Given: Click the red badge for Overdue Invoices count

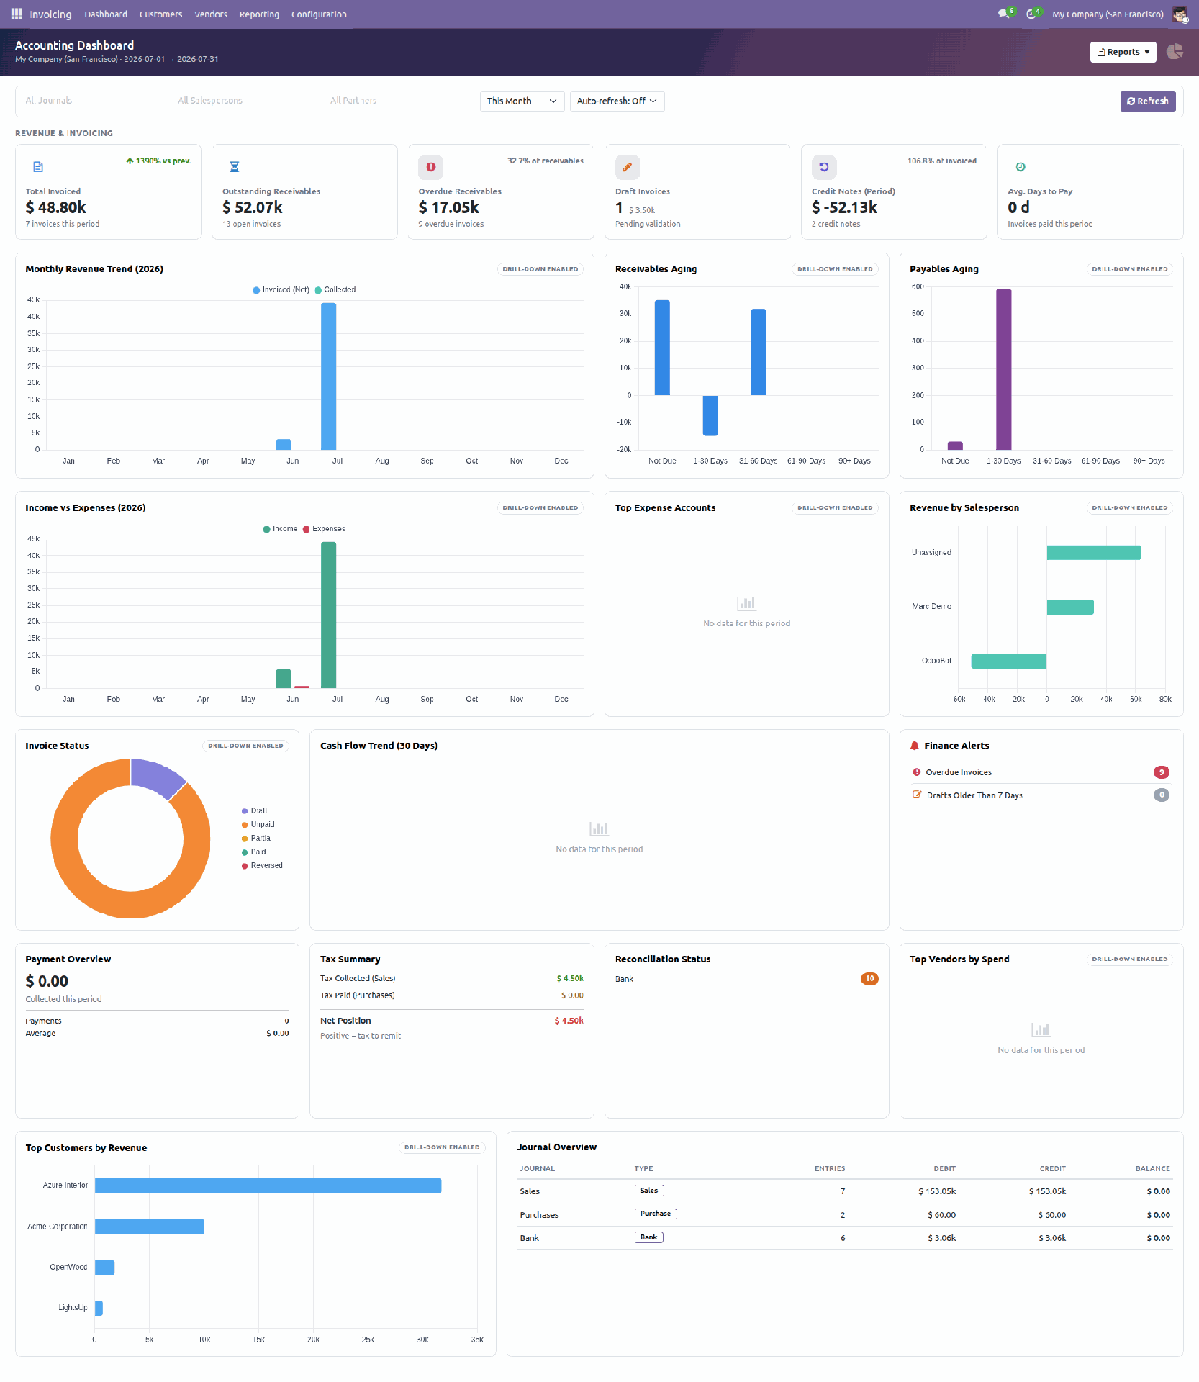Looking at the screenshot, I should click(x=1161, y=772).
